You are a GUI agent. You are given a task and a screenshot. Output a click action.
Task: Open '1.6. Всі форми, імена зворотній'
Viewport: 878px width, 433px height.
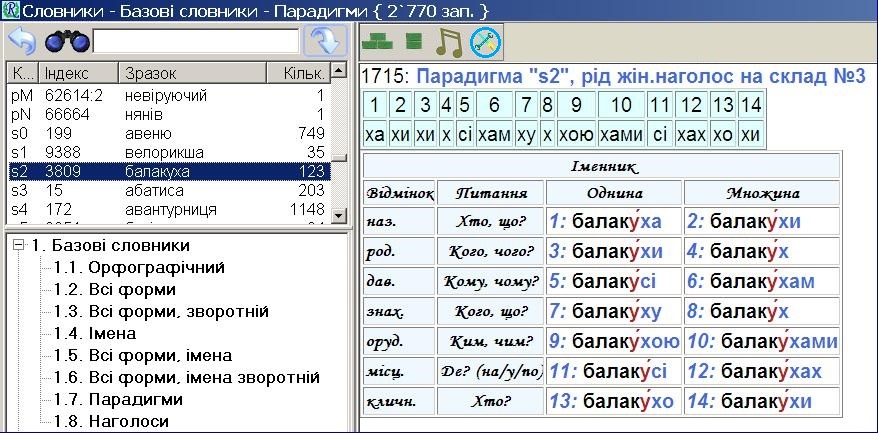[x=187, y=378]
